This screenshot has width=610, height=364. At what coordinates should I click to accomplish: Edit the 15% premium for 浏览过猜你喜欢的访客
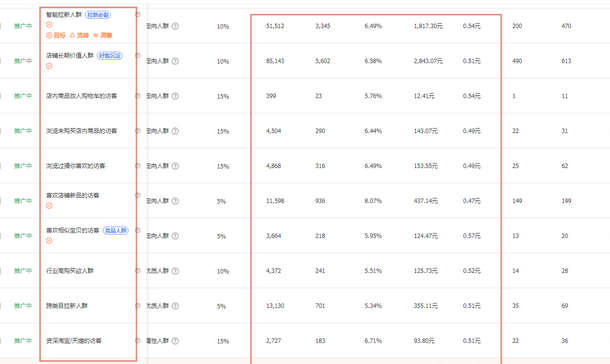223,166
